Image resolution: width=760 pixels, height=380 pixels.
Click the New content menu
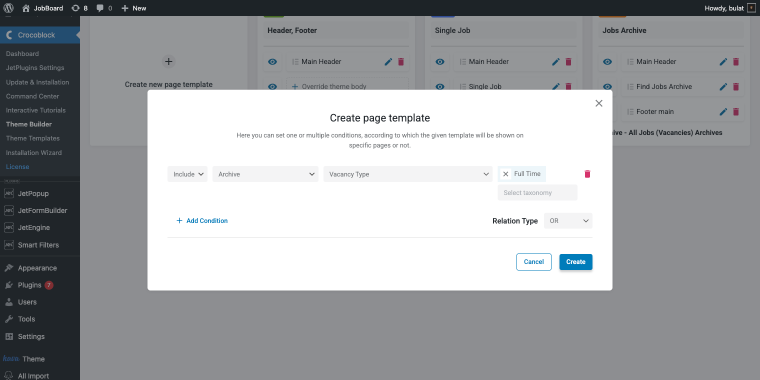(134, 8)
